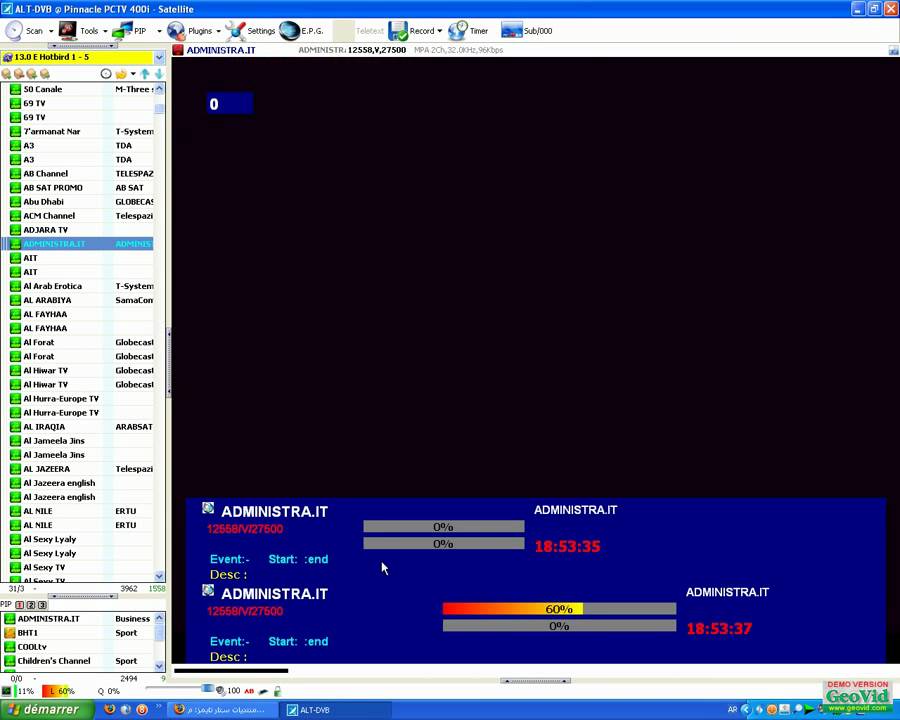This screenshot has width=900, height=720.
Task: Expand the PIP dropdown arrow
Action: tap(159, 31)
